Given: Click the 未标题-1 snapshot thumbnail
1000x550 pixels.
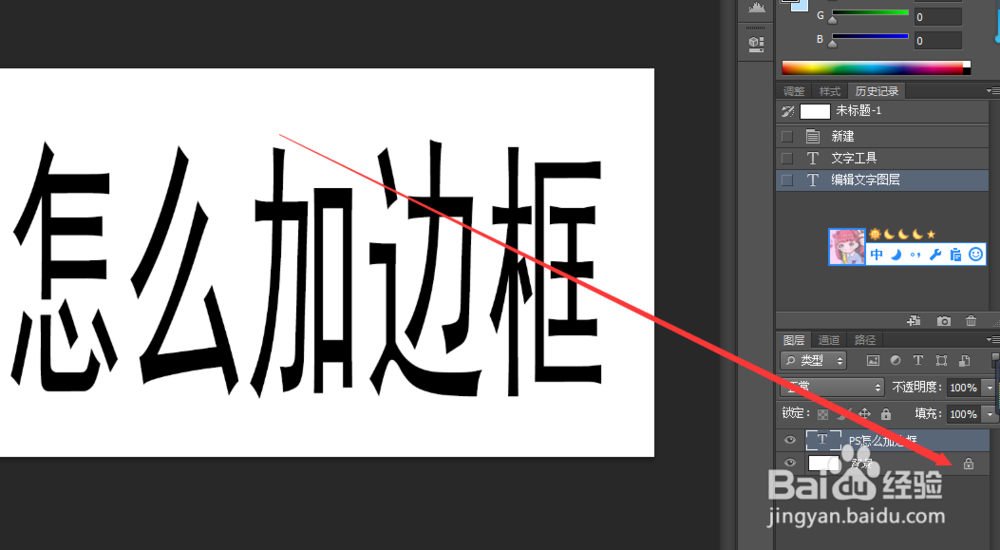Looking at the screenshot, I should coord(815,112).
